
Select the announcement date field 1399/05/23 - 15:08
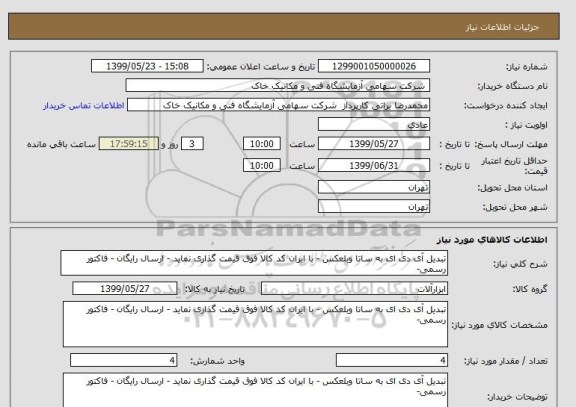coord(147,66)
